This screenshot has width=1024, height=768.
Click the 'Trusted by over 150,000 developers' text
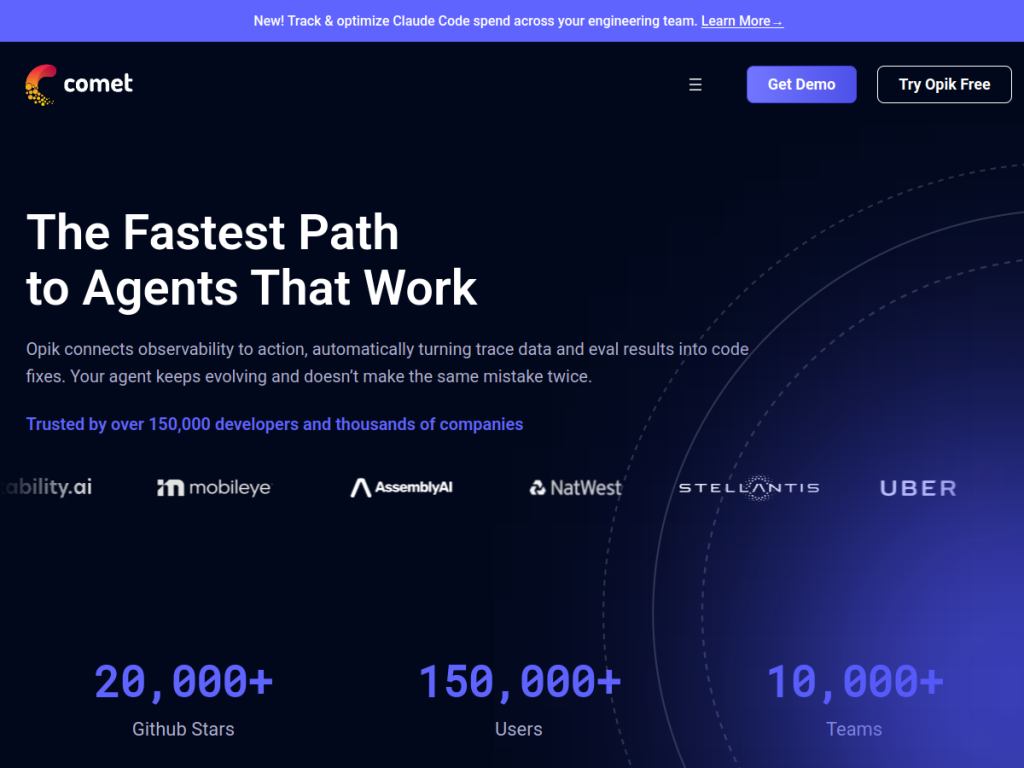point(274,424)
